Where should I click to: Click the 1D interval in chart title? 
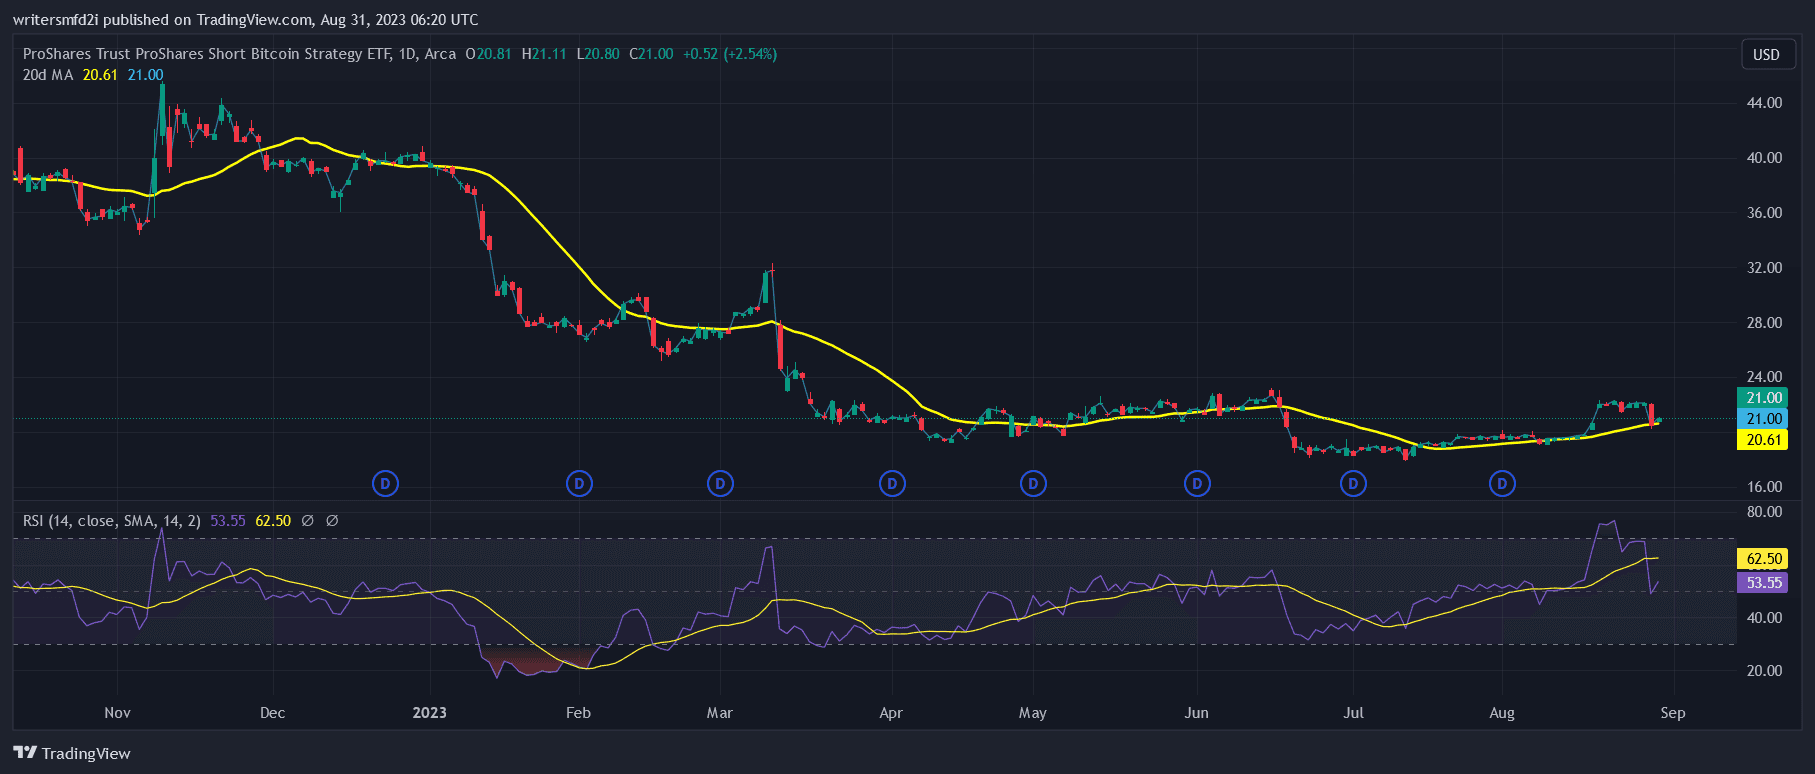coord(407,54)
